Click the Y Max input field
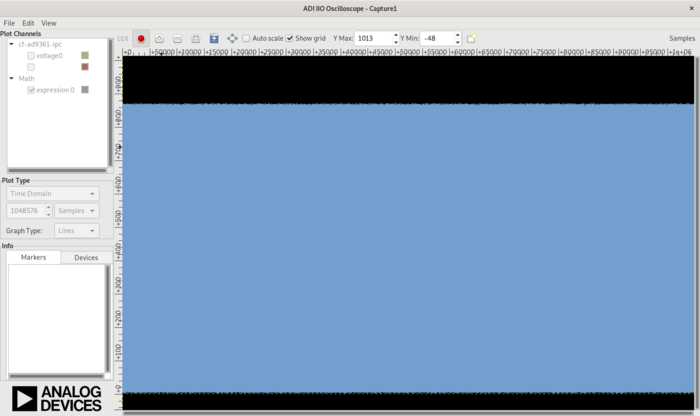Image resolution: width=700 pixels, height=416 pixels. [373, 38]
